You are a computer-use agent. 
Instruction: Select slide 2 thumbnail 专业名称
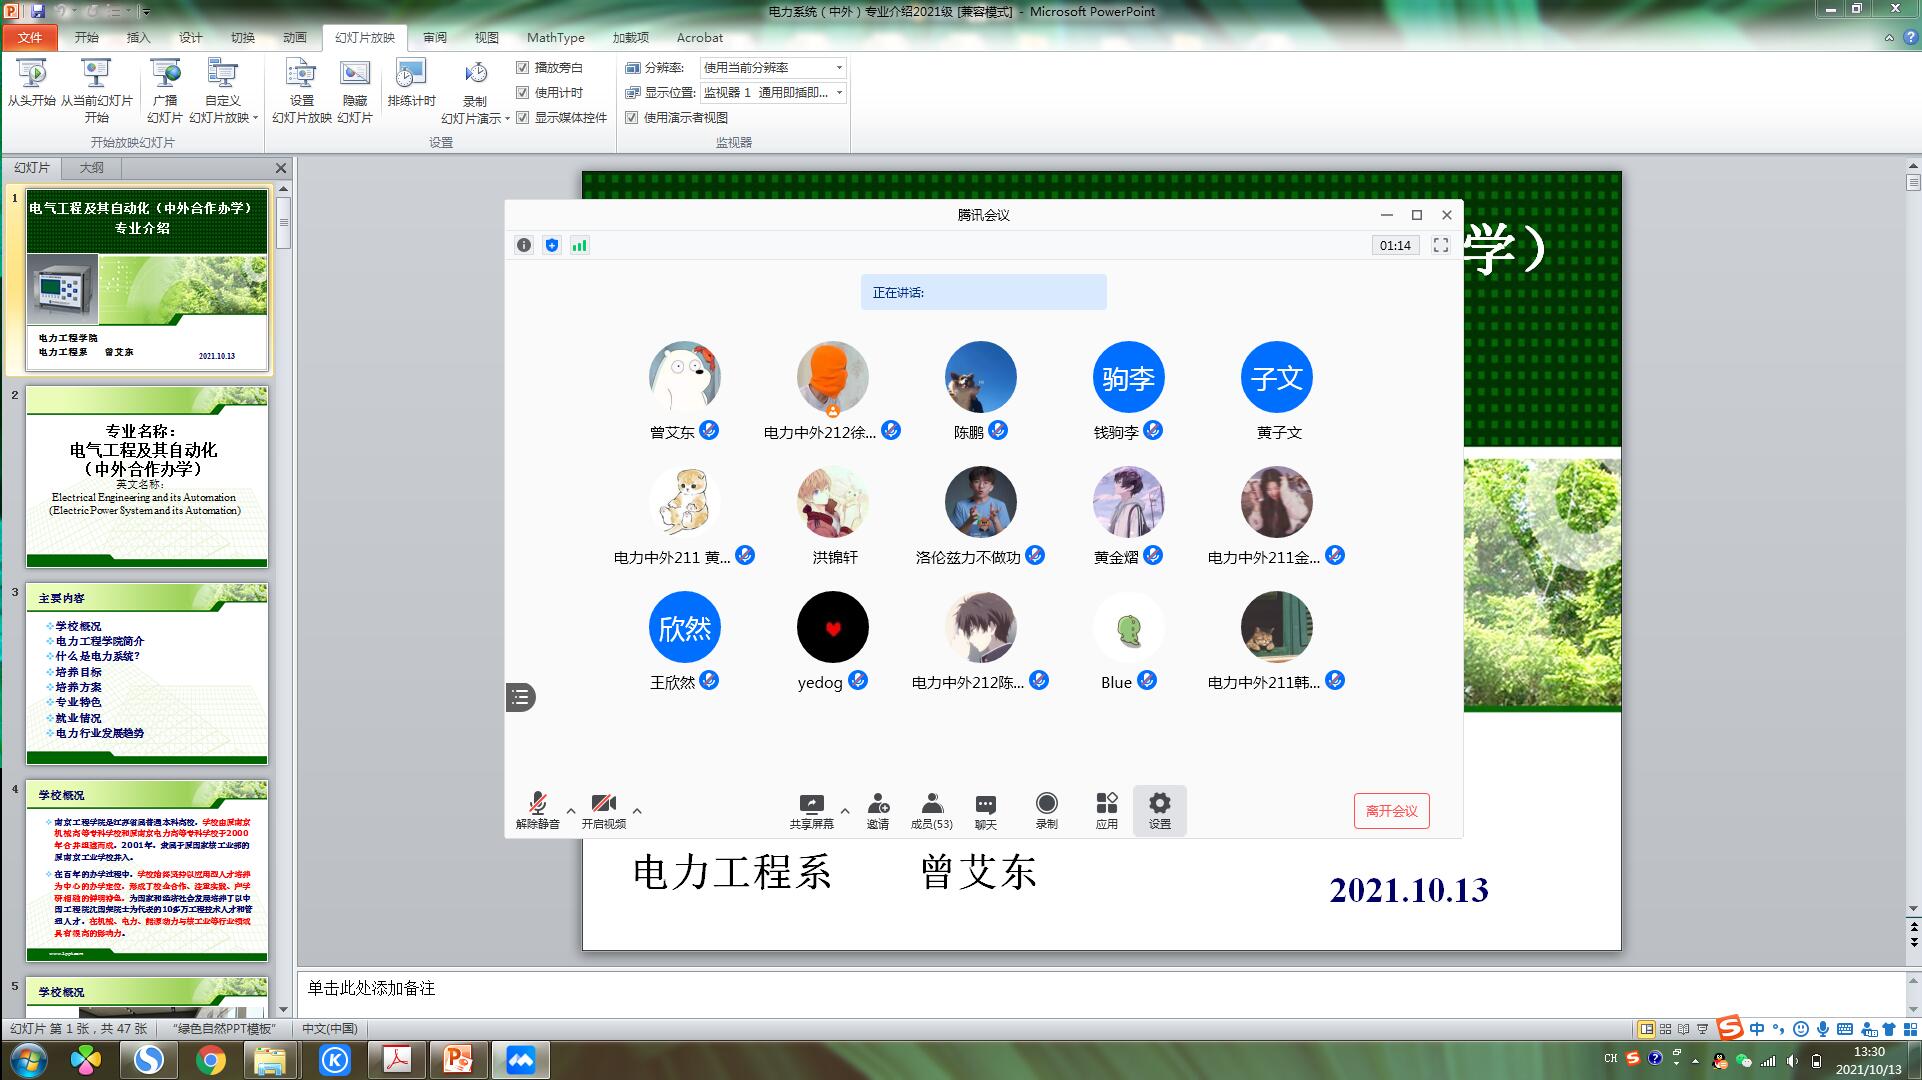tap(147, 477)
